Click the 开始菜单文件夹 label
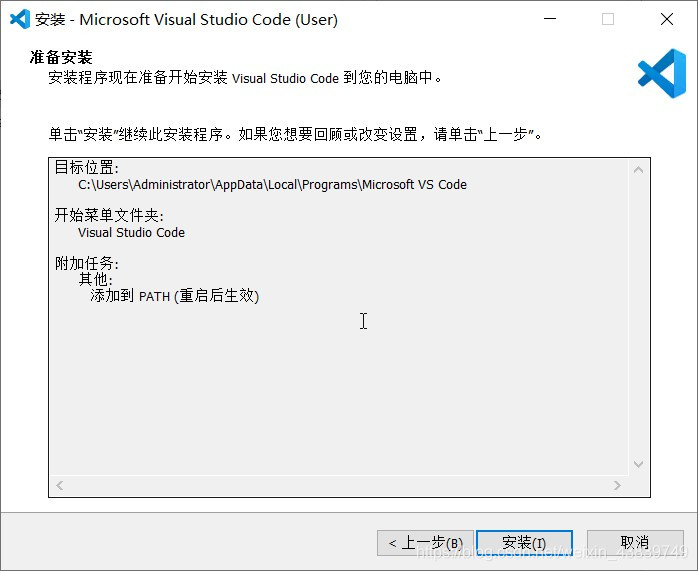 tap(109, 215)
